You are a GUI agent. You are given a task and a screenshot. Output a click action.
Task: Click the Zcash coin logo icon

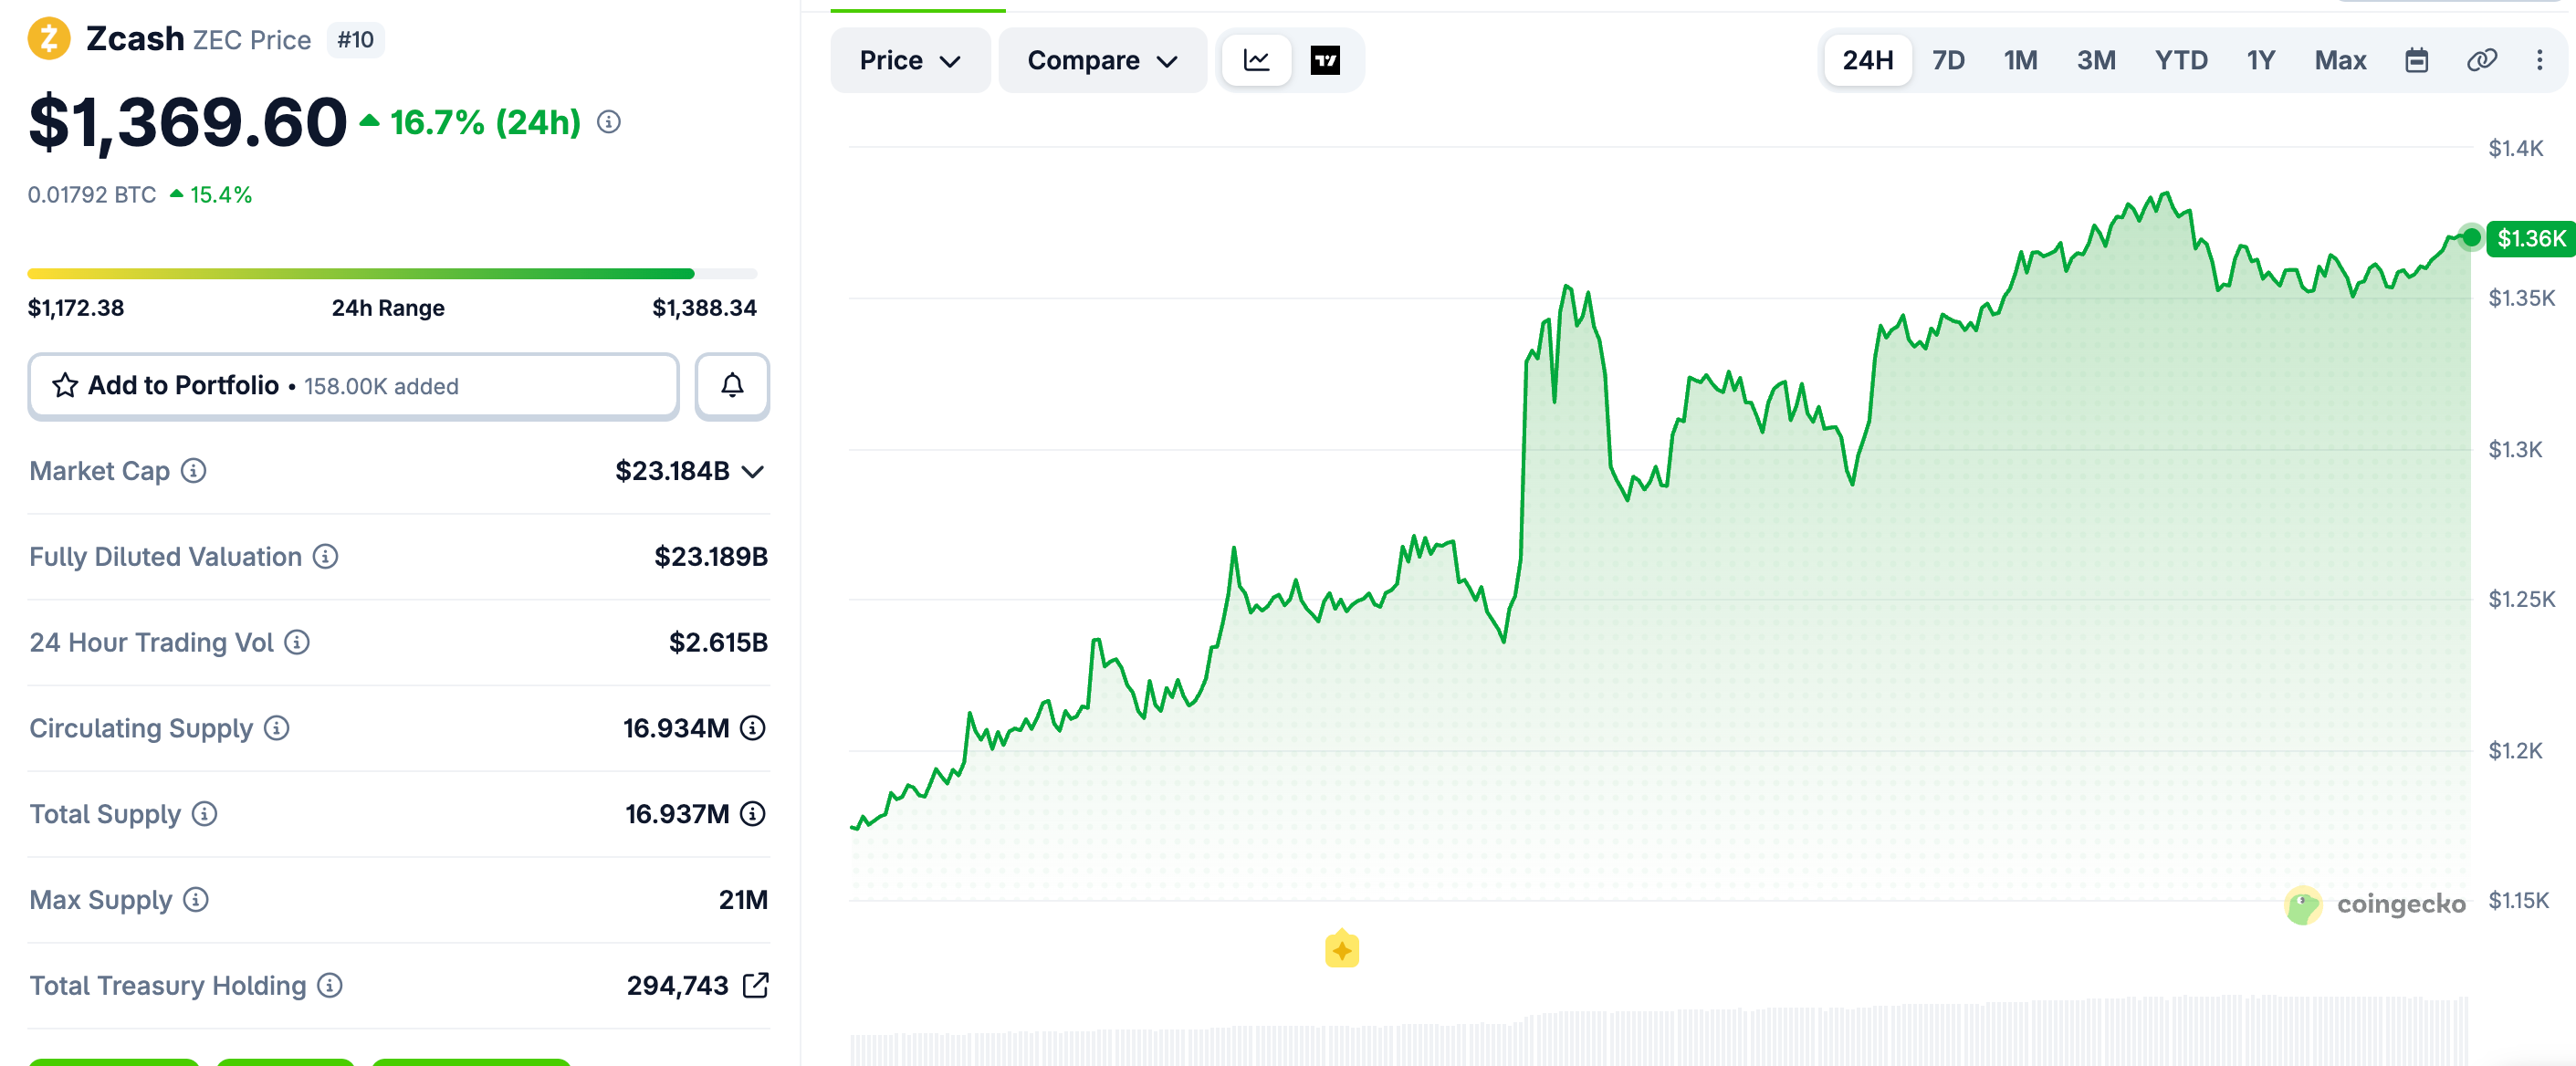pyautogui.click(x=49, y=39)
